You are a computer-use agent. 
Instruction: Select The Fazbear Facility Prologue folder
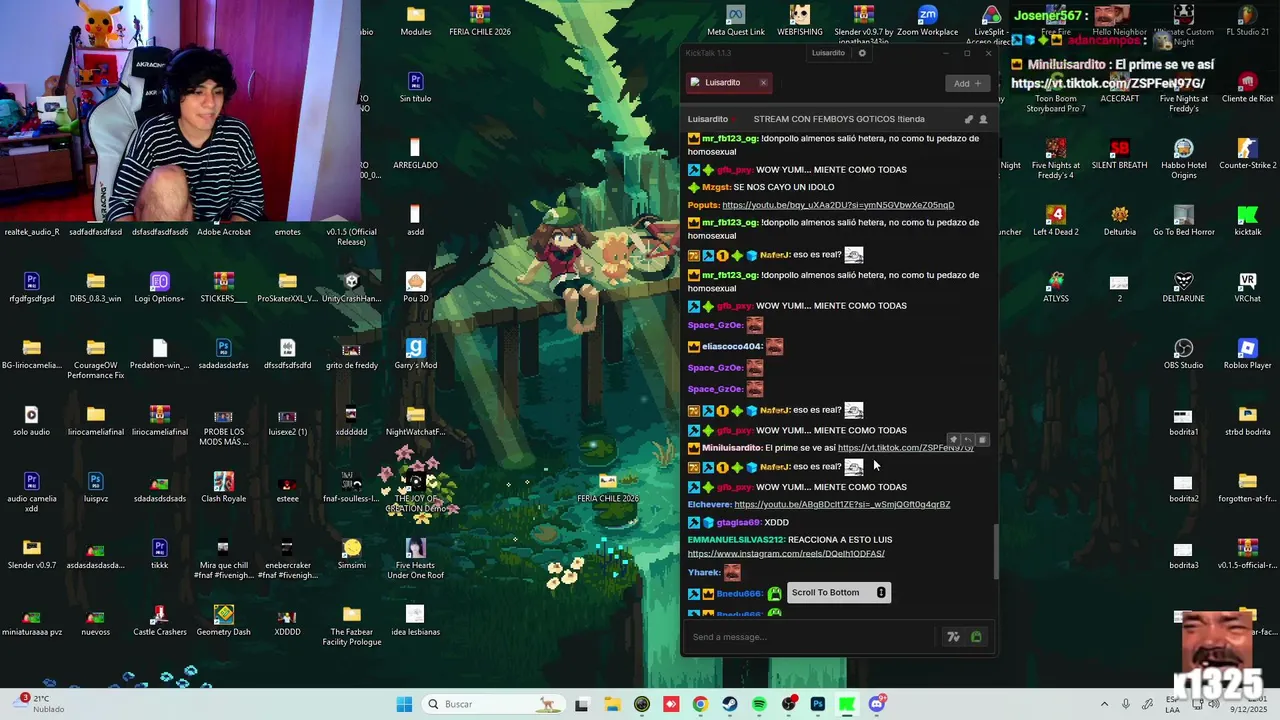point(351,625)
